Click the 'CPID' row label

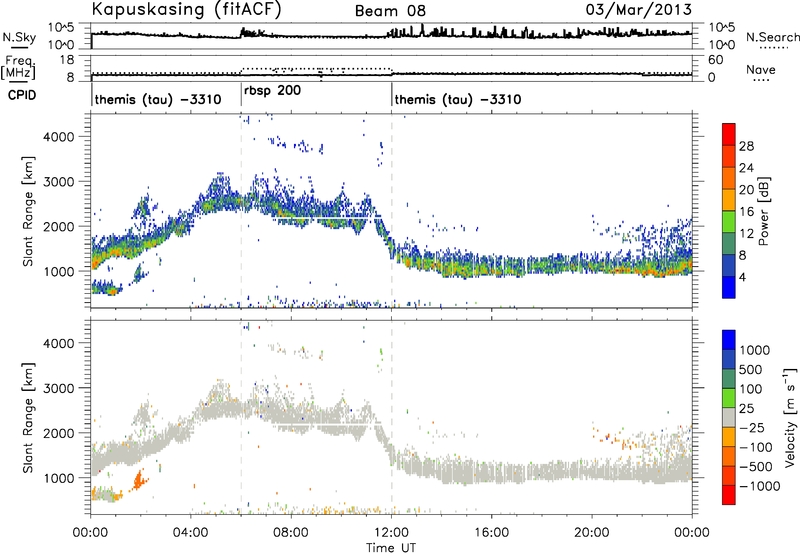[x=22, y=95]
